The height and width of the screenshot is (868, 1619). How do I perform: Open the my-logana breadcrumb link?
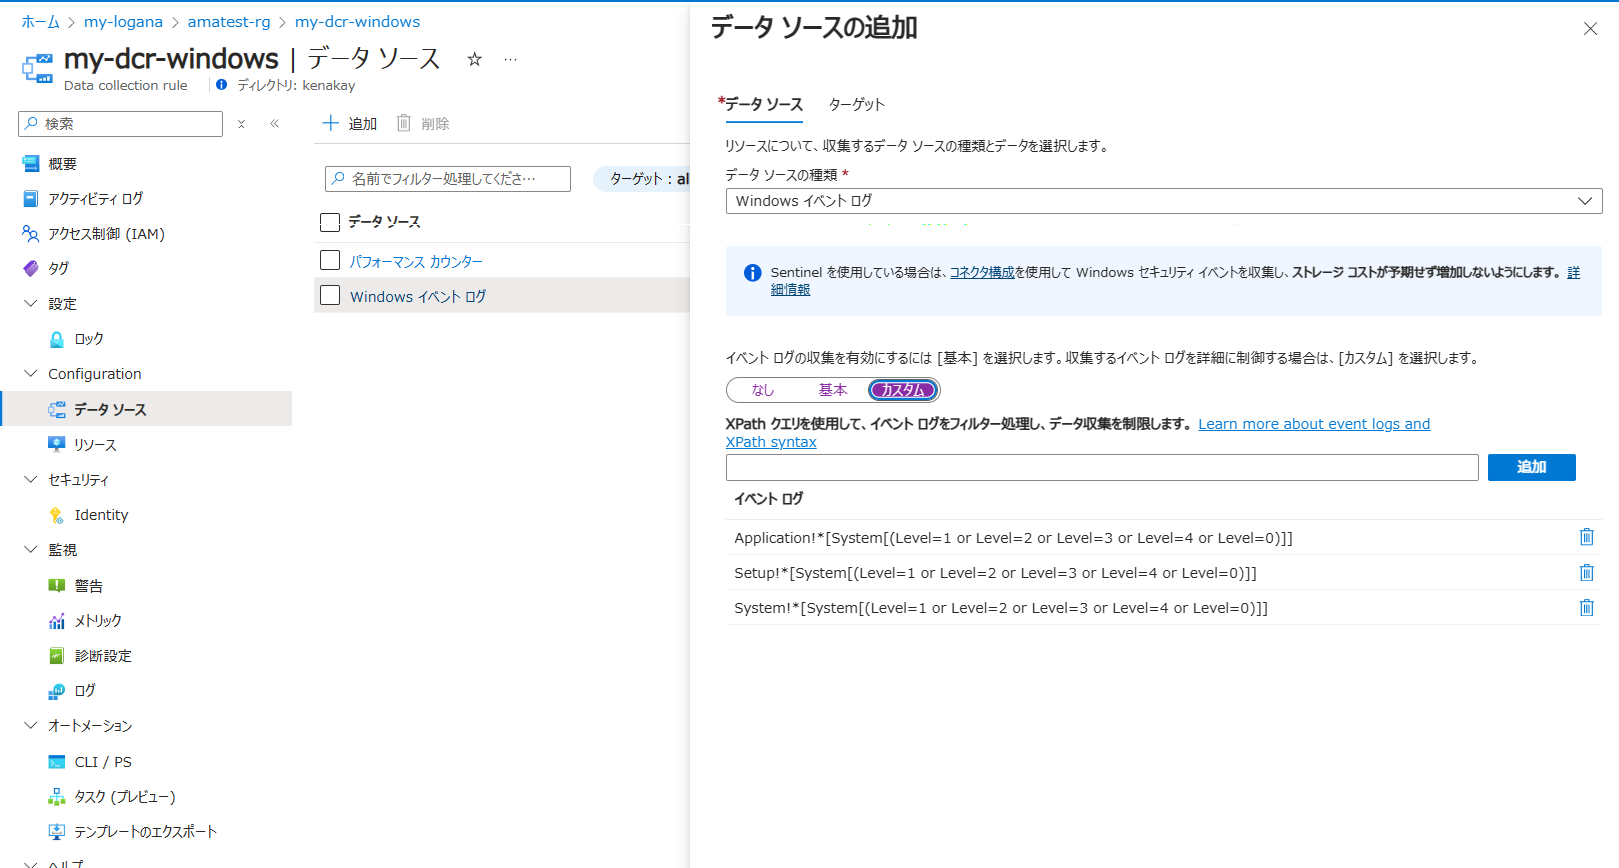click(x=123, y=22)
